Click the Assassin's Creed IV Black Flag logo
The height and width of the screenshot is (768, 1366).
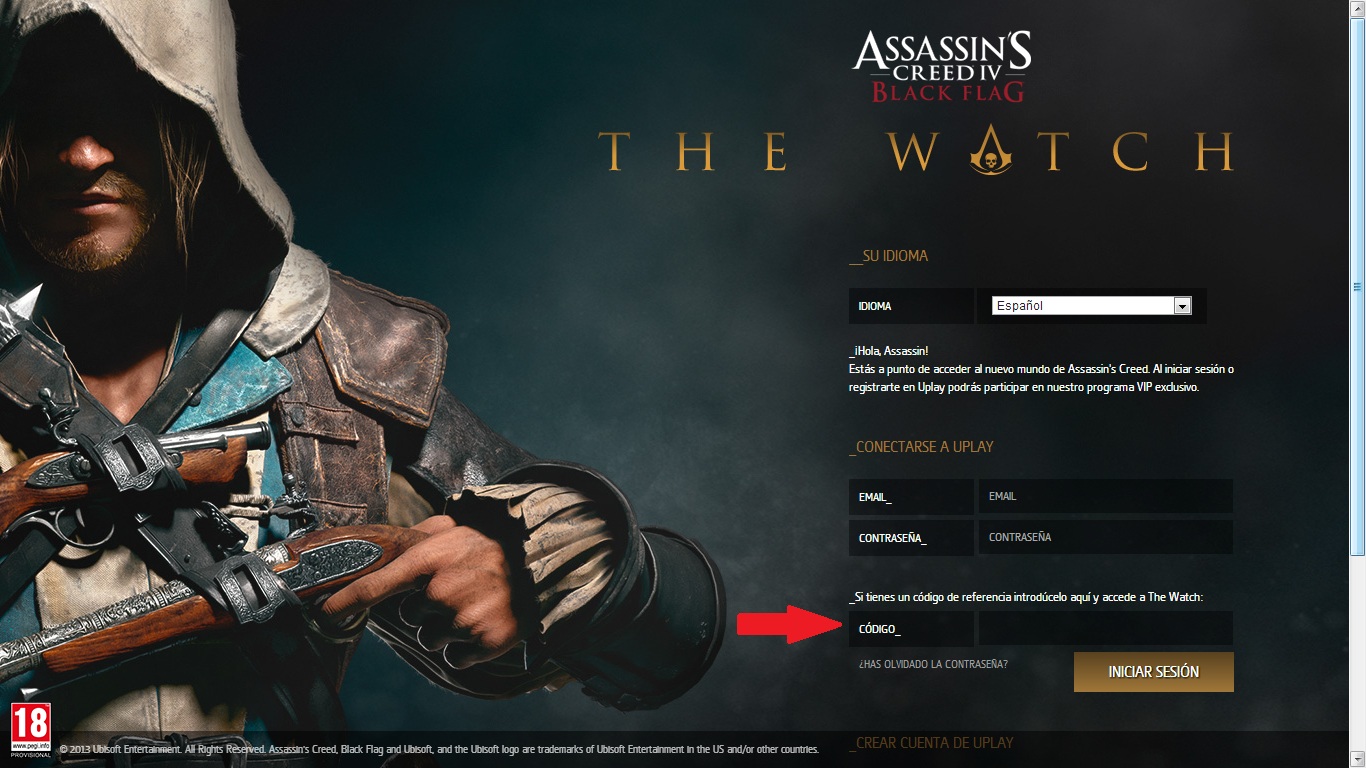942,66
